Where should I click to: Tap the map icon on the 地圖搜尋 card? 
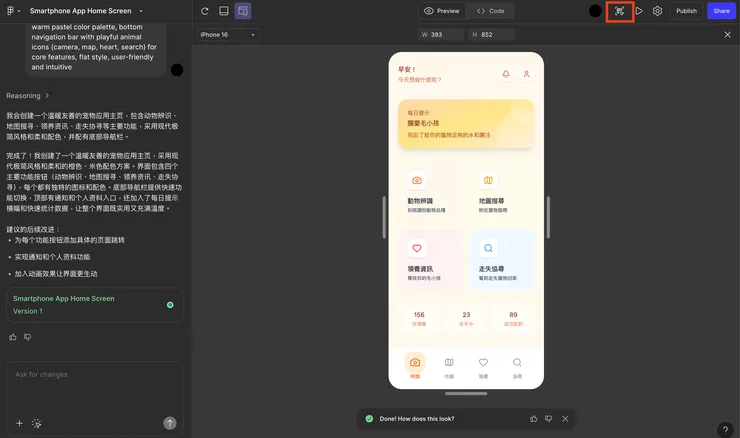click(x=488, y=180)
